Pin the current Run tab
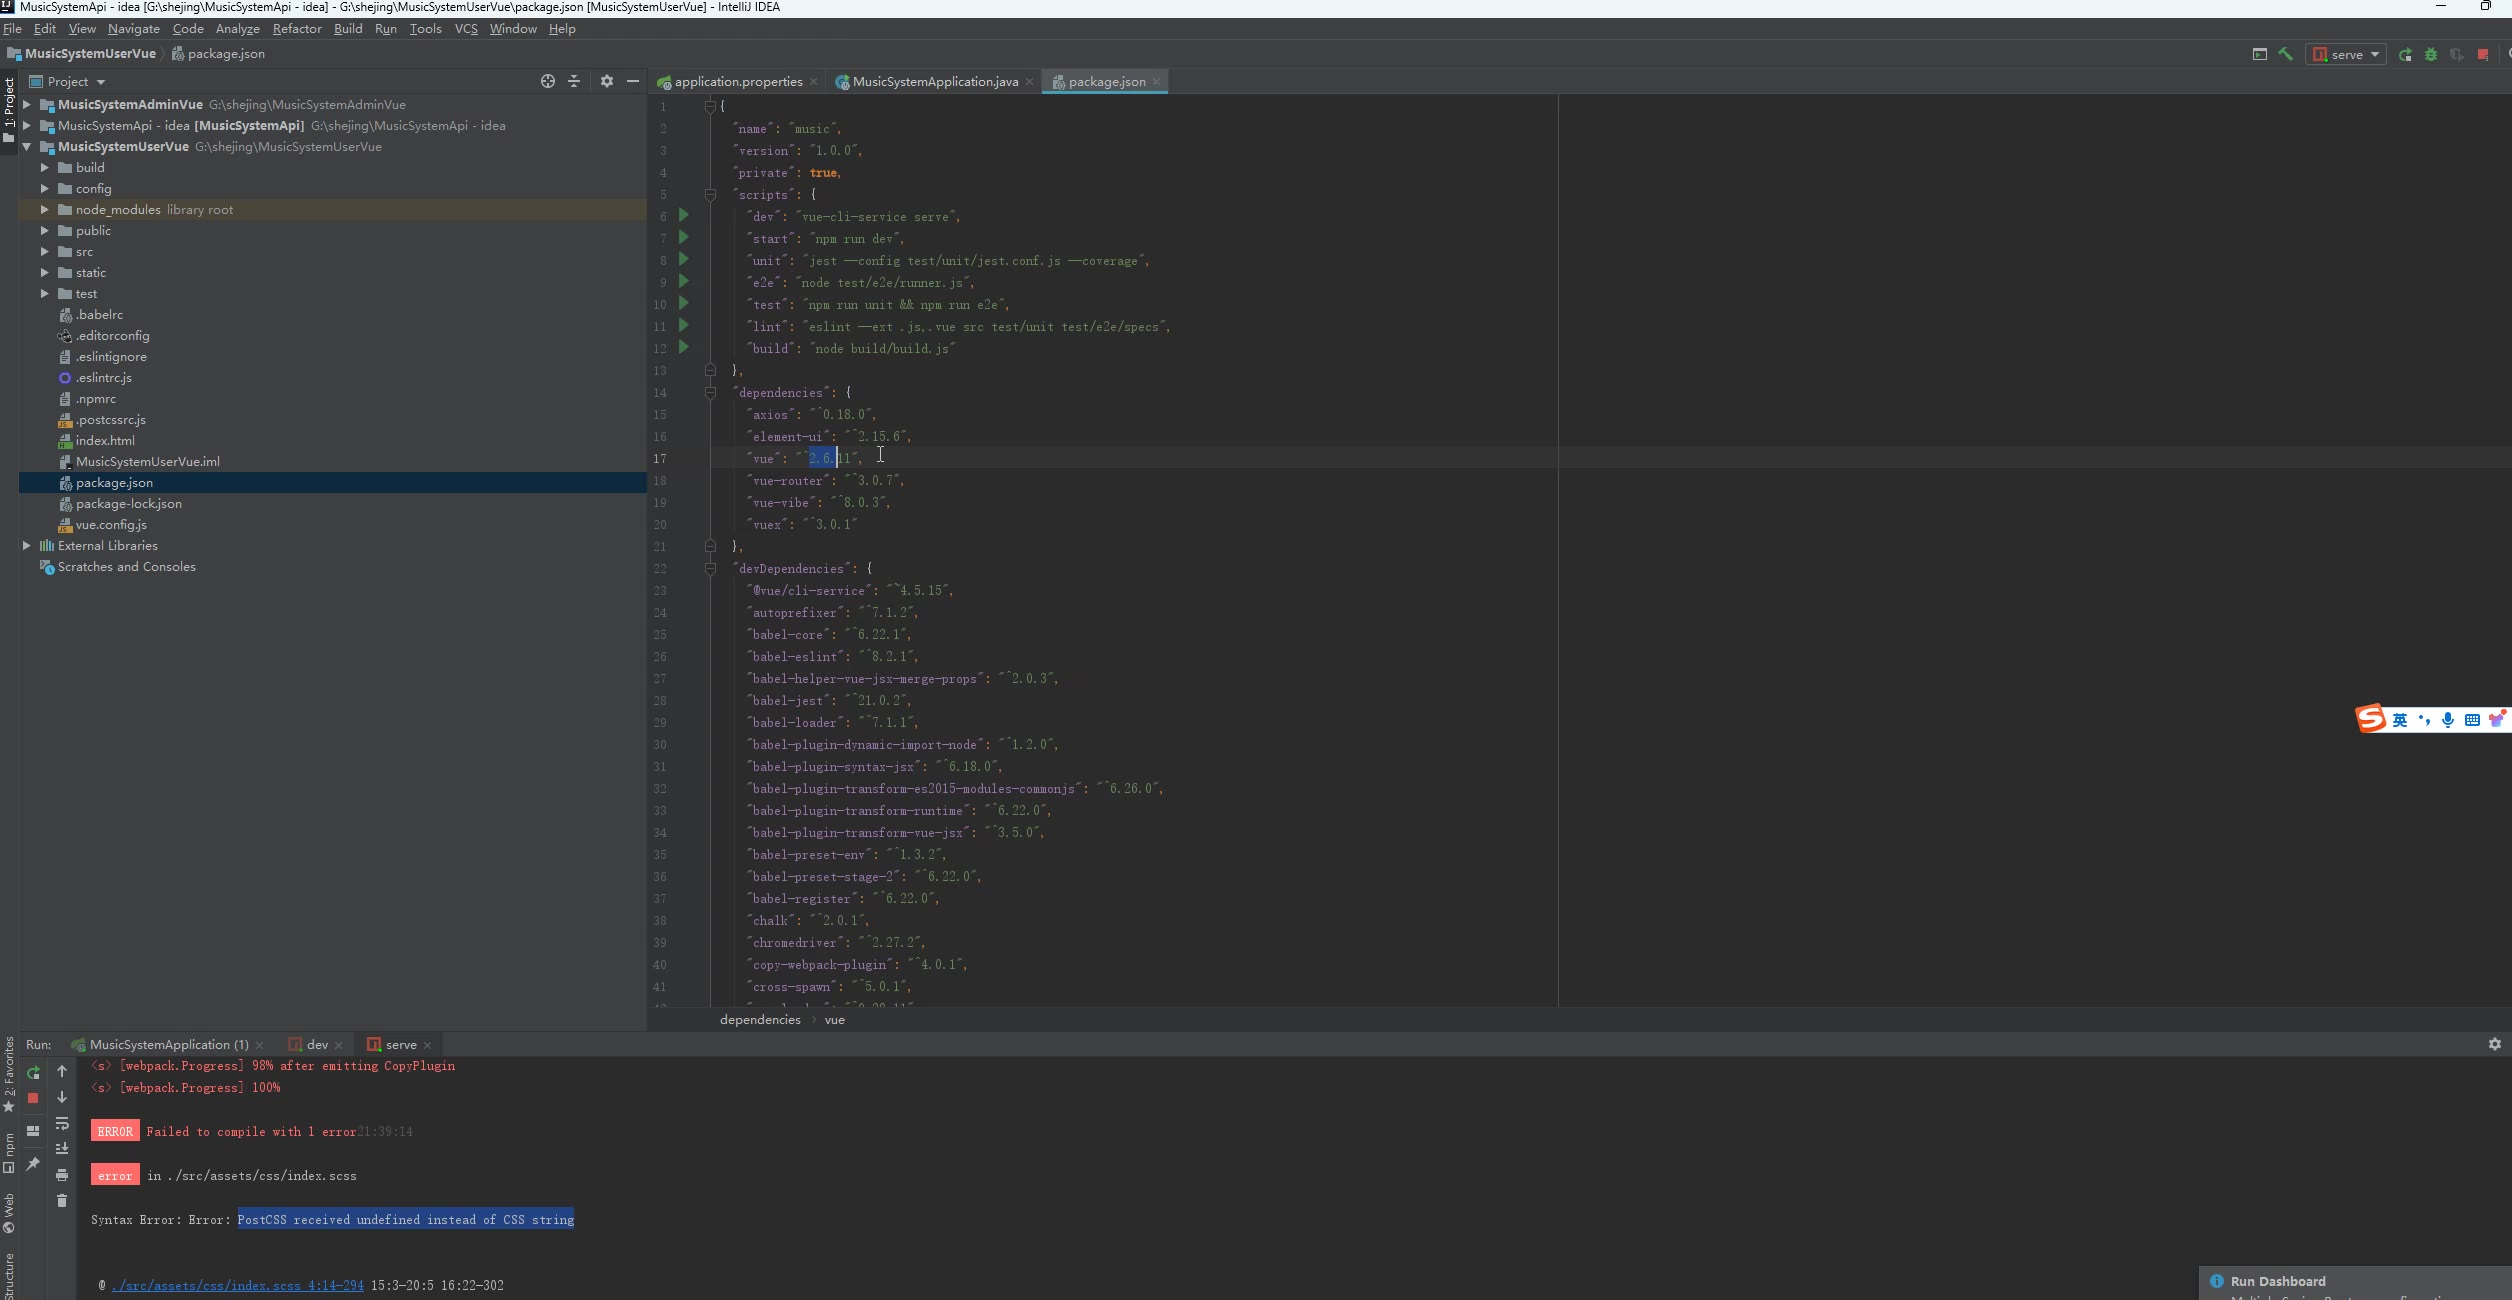Image resolution: width=2512 pixels, height=1300 pixels. click(33, 1164)
